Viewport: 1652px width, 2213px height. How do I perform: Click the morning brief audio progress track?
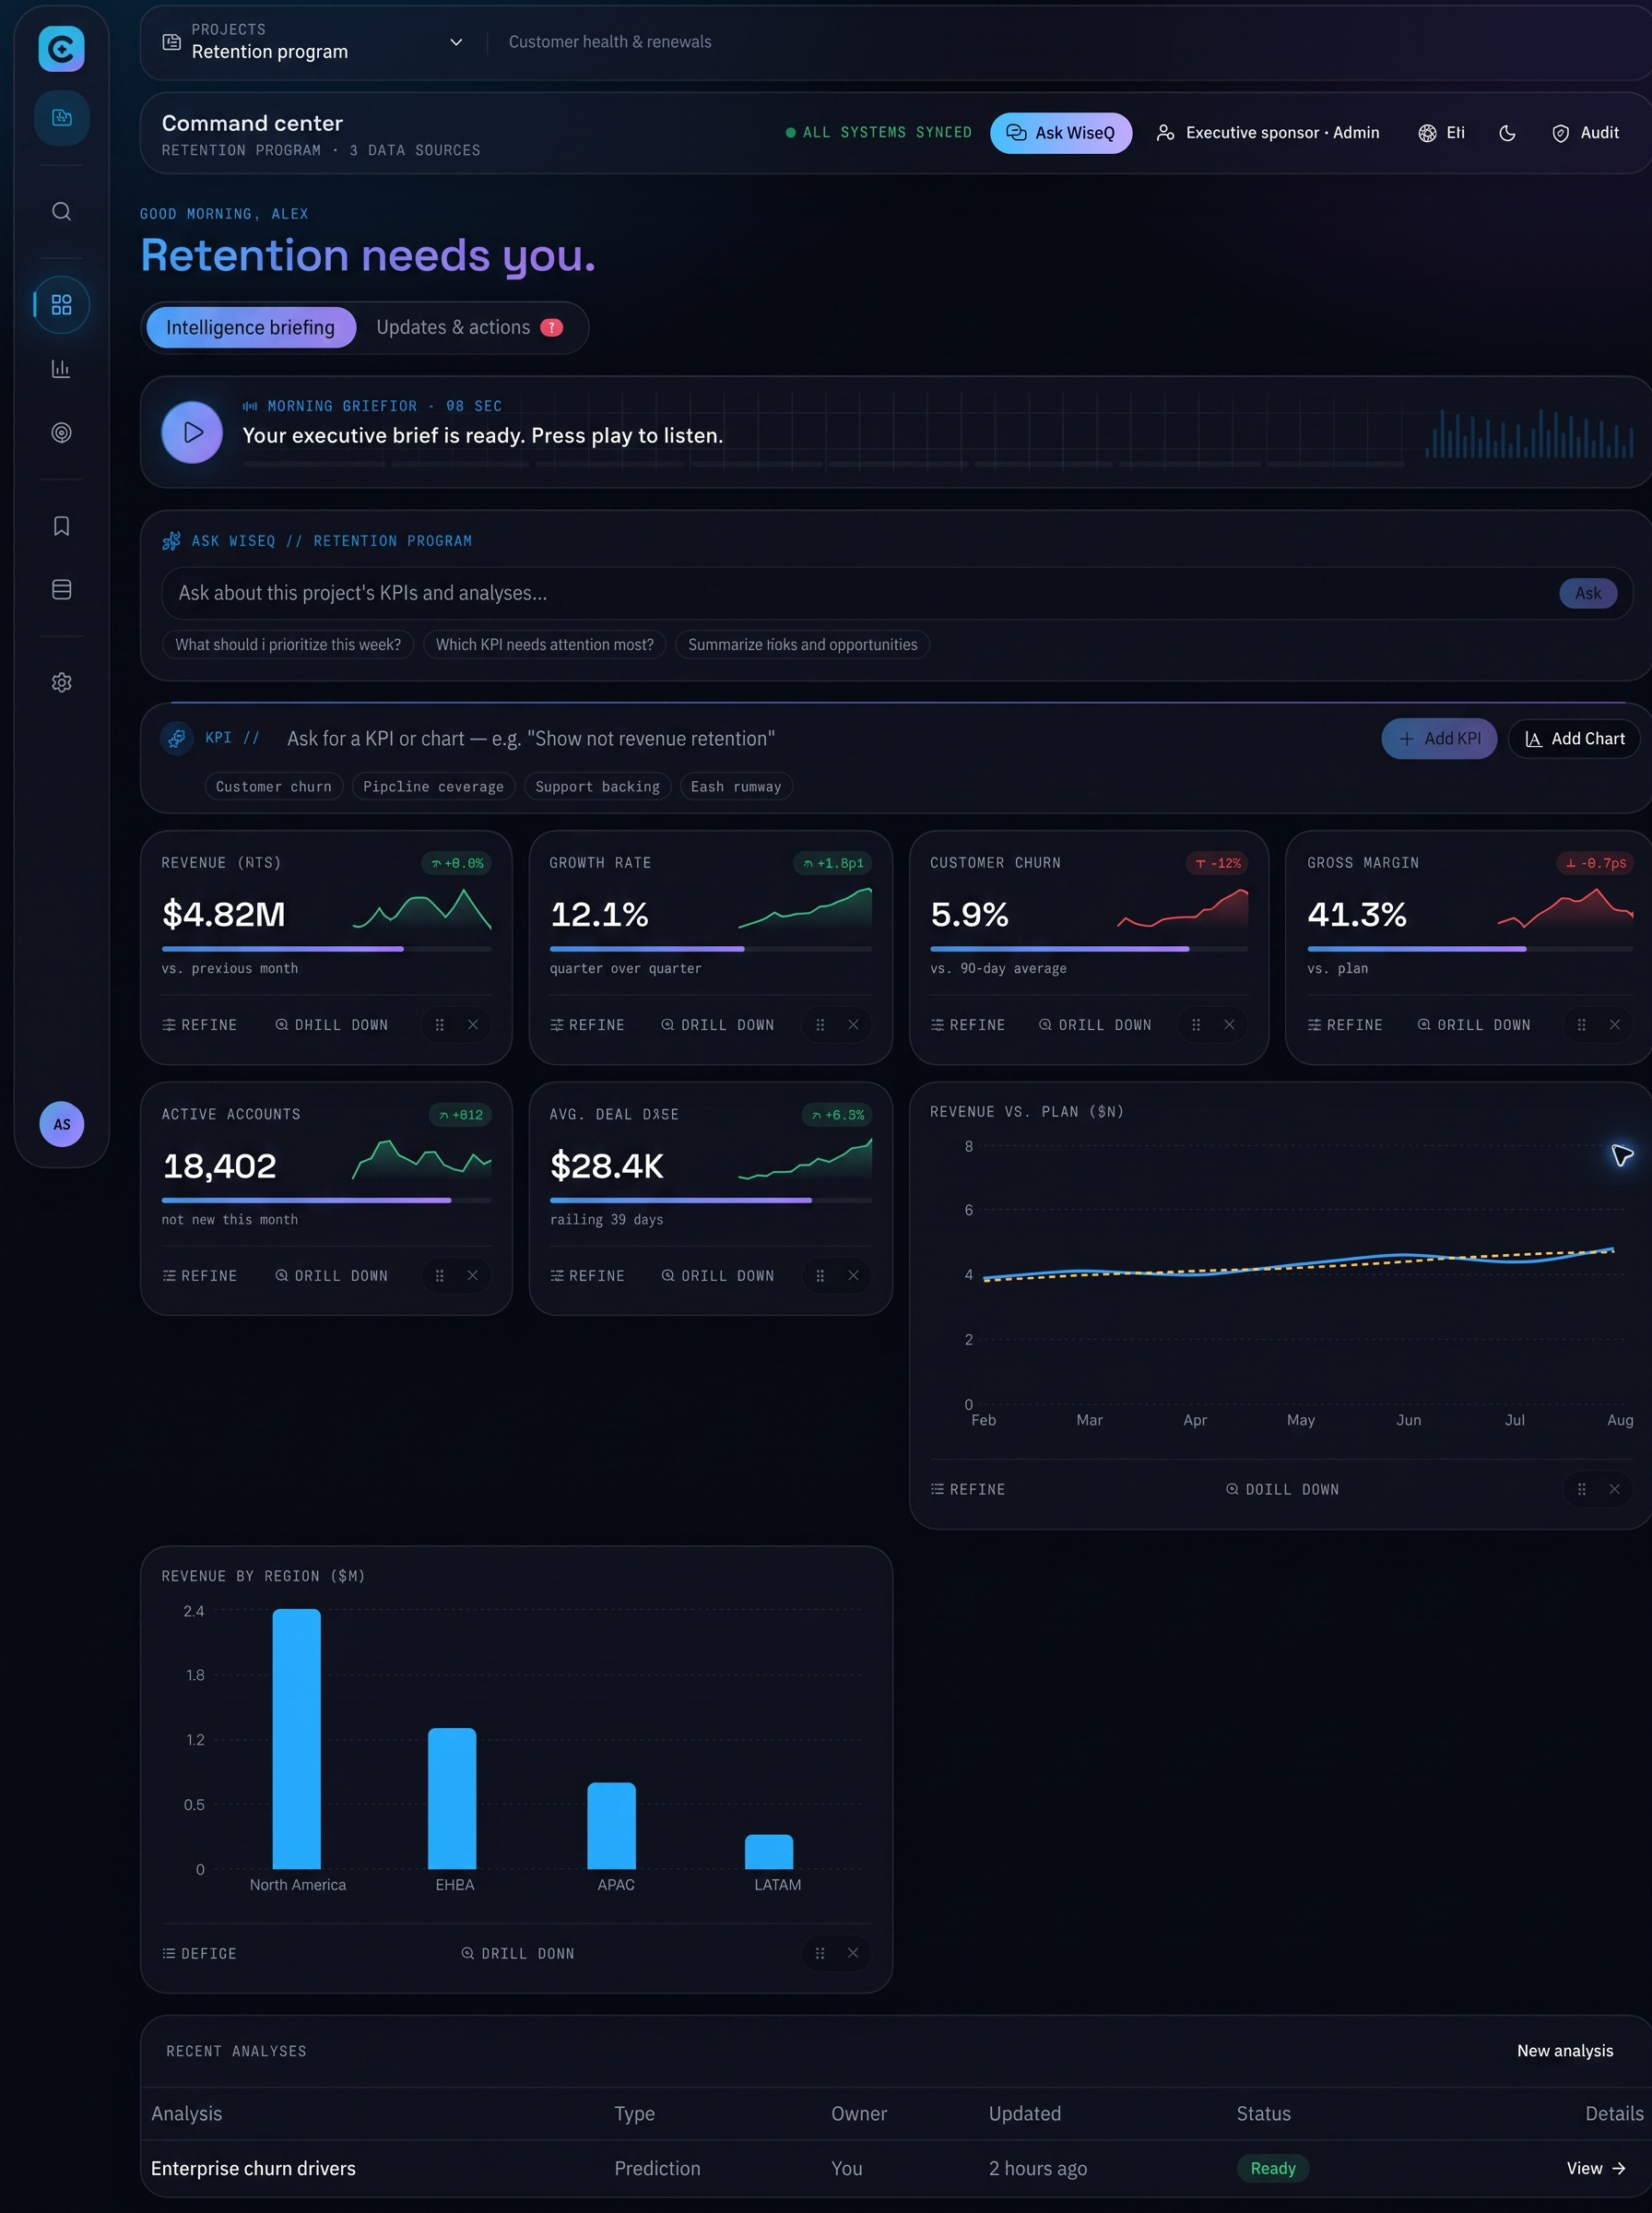click(x=823, y=464)
